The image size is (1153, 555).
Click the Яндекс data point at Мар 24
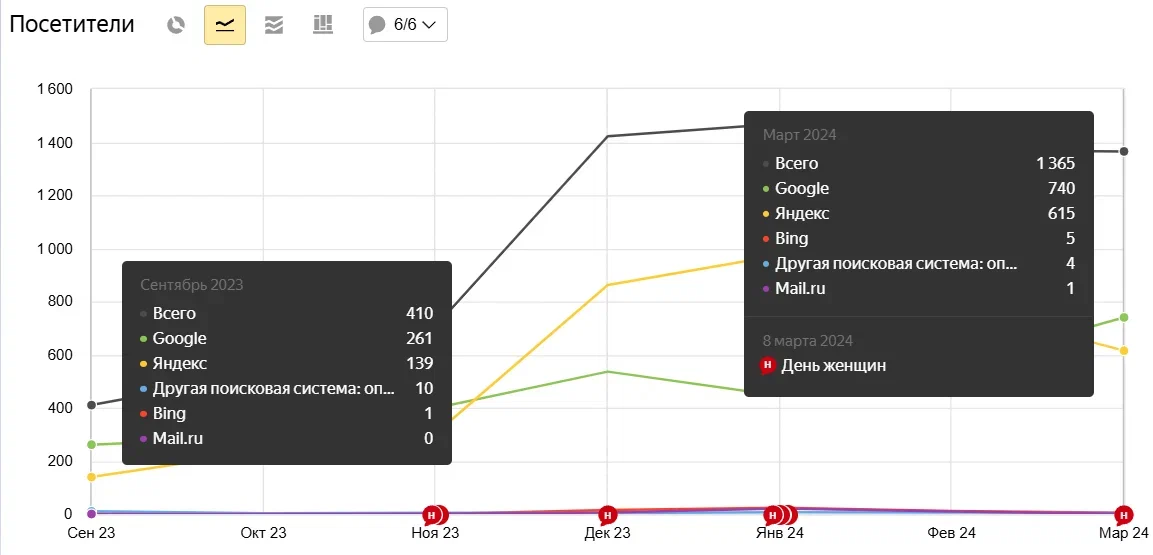click(x=1124, y=351)
